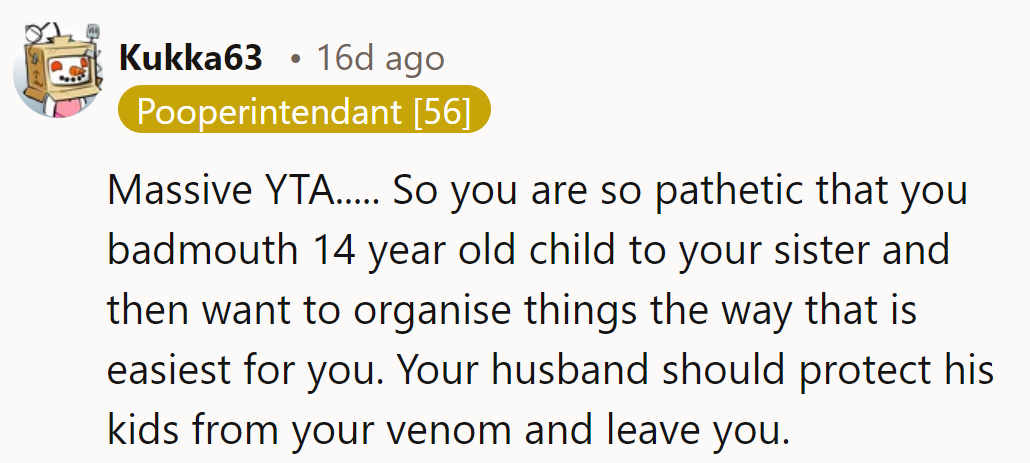Screen dimensions: 1030x463
Task: Click the dot separator before the timestamp
Action: (x=295, y=58)
